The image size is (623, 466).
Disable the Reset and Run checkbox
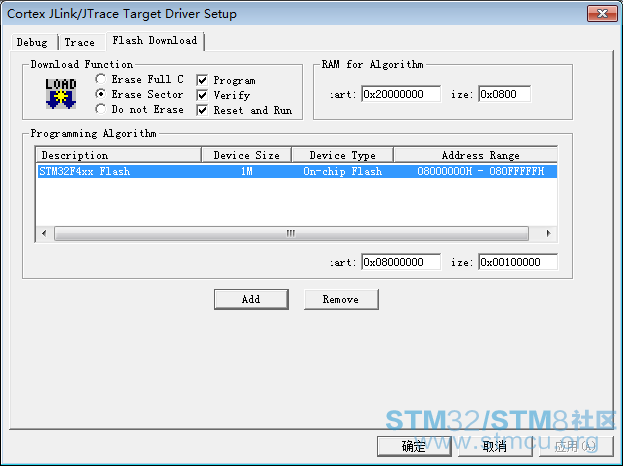(x=202, y=110)
